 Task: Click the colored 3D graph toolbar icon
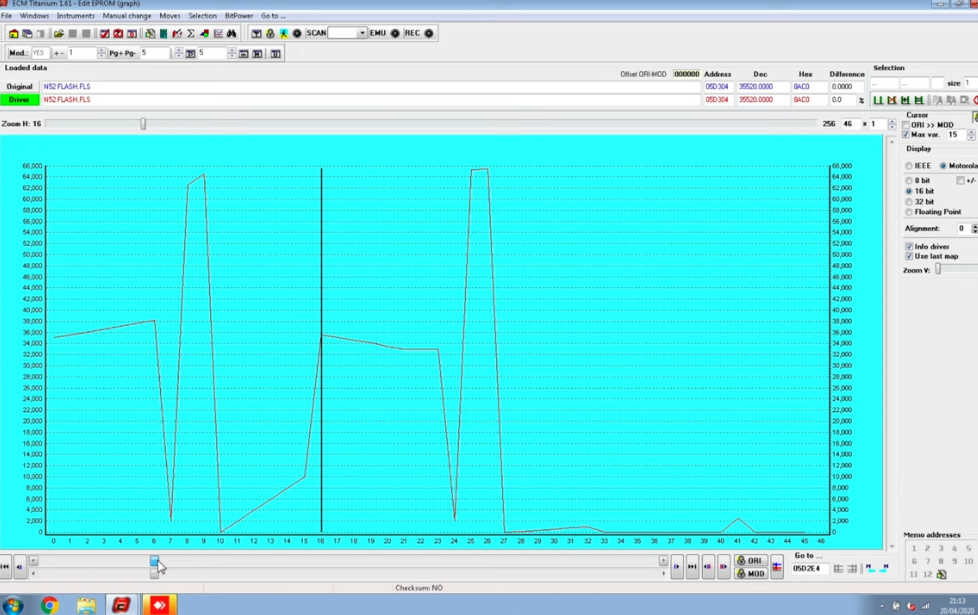tap(205, 34)
